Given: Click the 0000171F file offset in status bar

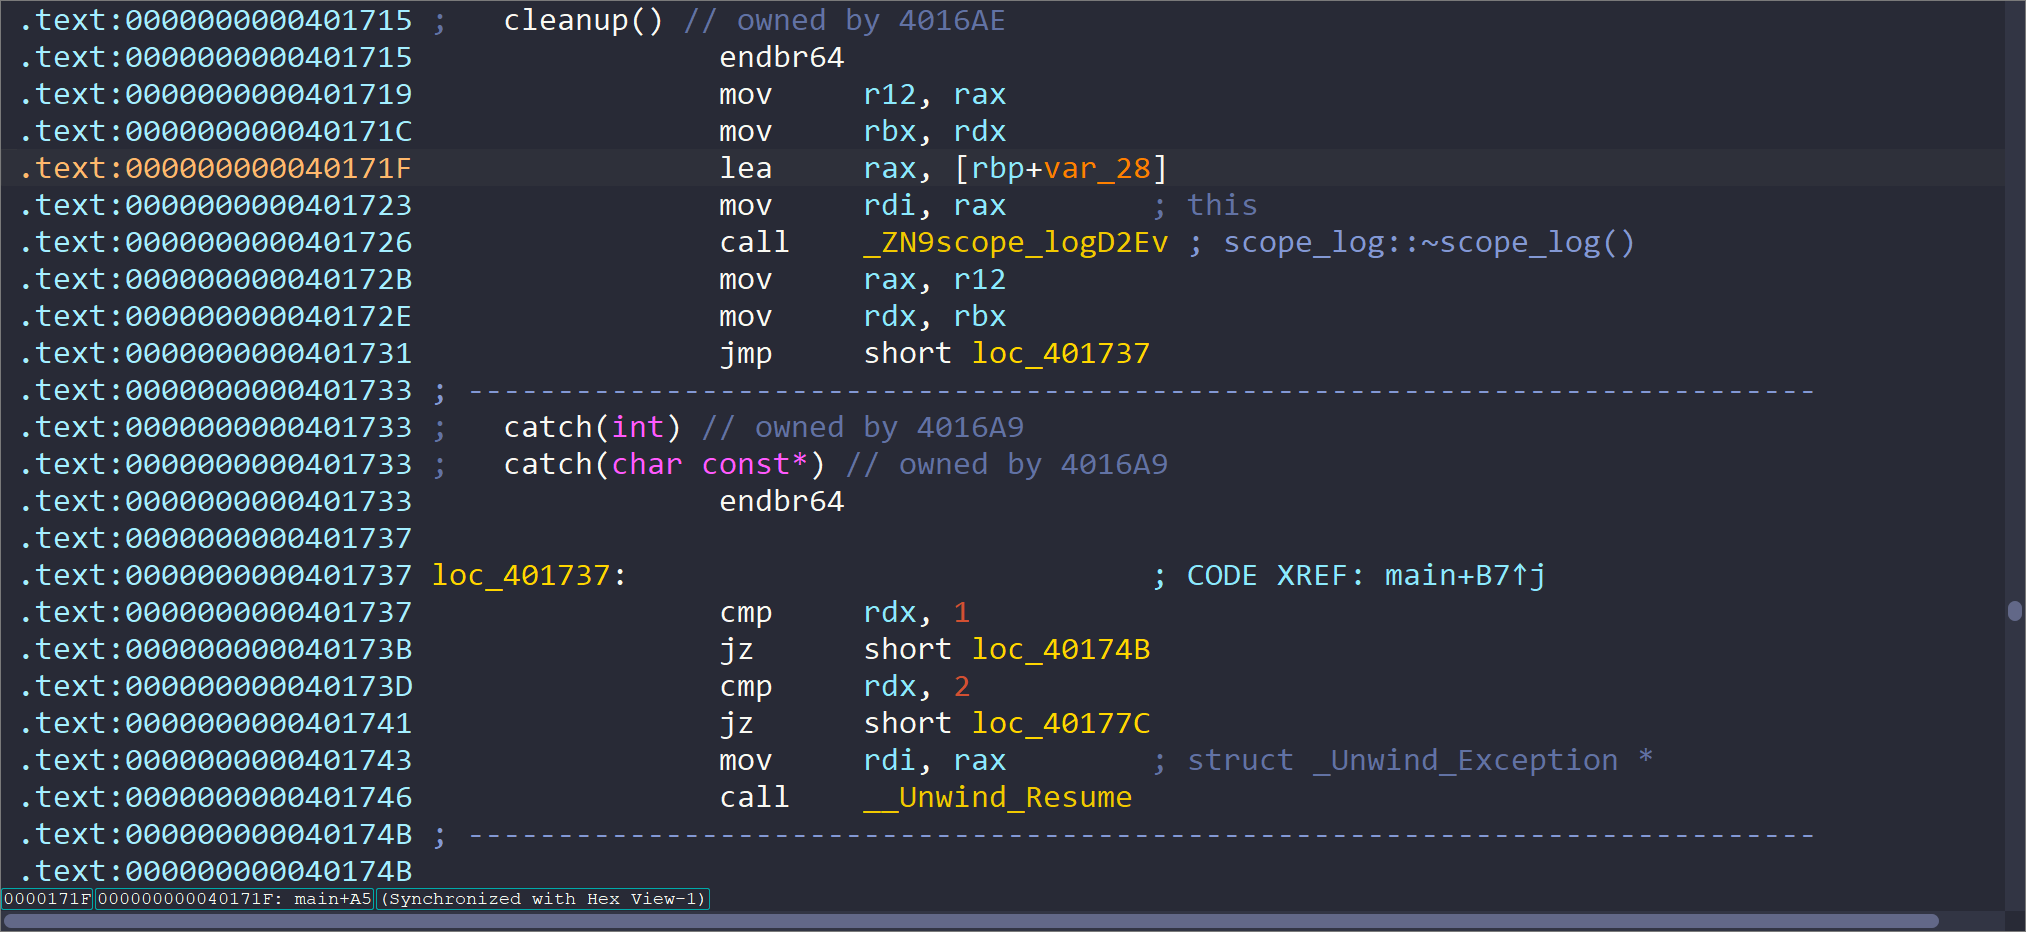Looking at the screenshot, I should pyautogui.click(x=47, y=899).
